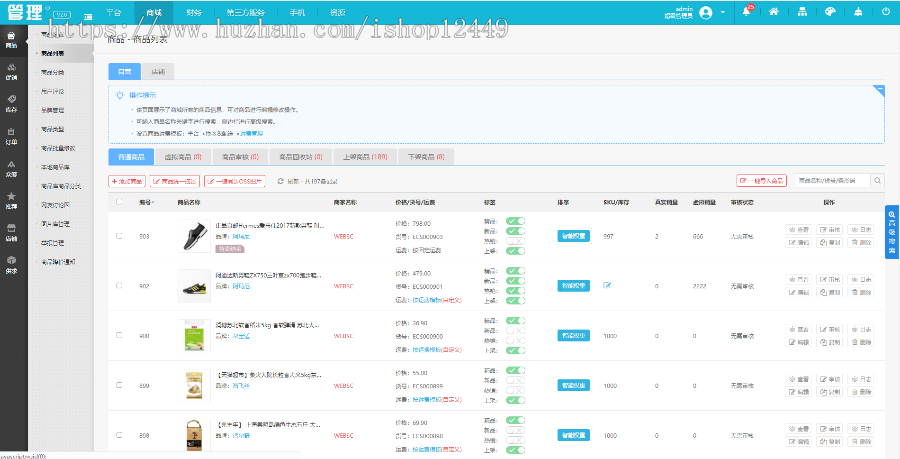Open the notifications bell with red badge

coord(746,12)
